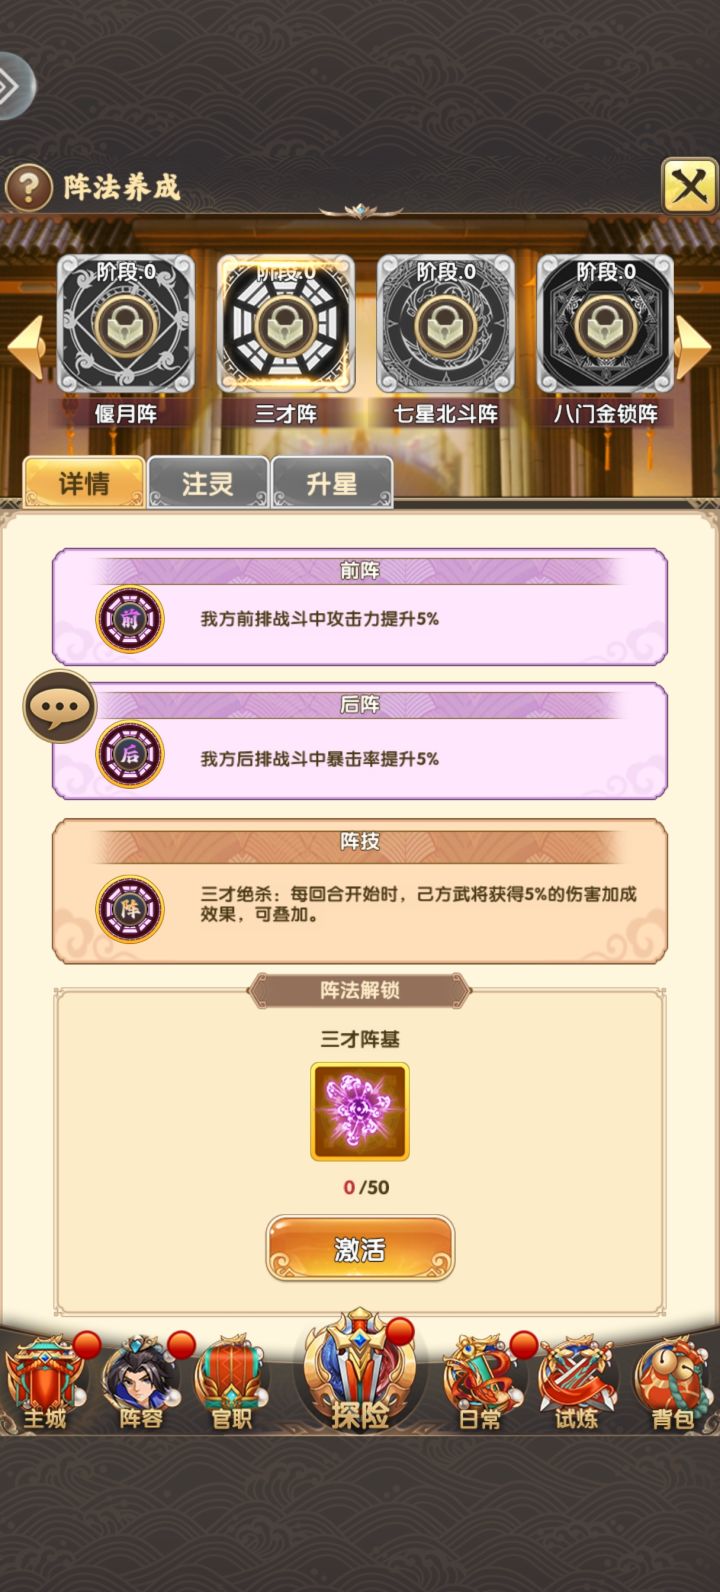Switch to the 注灵 tab
This screenshot has height=1592, width=720.
[x=208, y=483]
